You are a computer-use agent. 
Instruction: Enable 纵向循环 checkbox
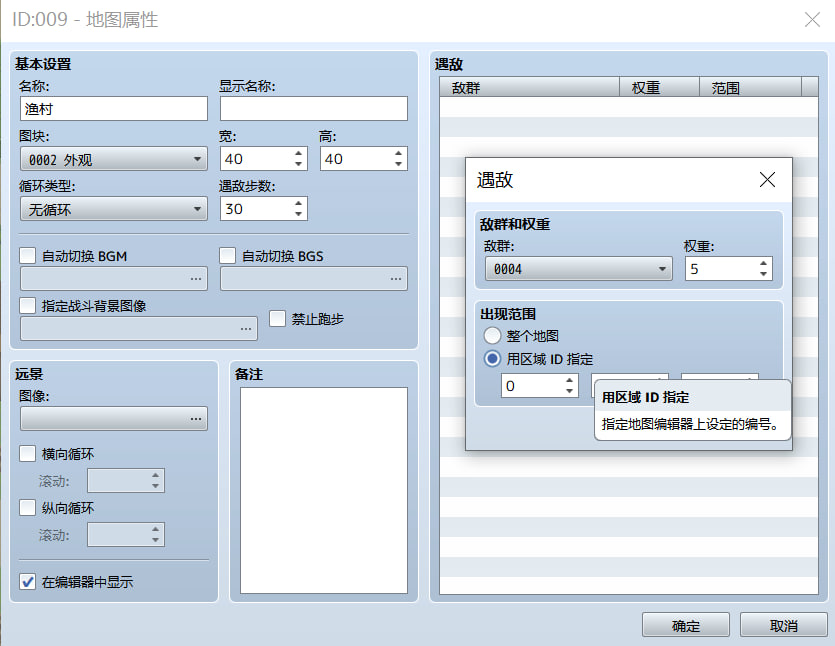[x=27, y=508]
